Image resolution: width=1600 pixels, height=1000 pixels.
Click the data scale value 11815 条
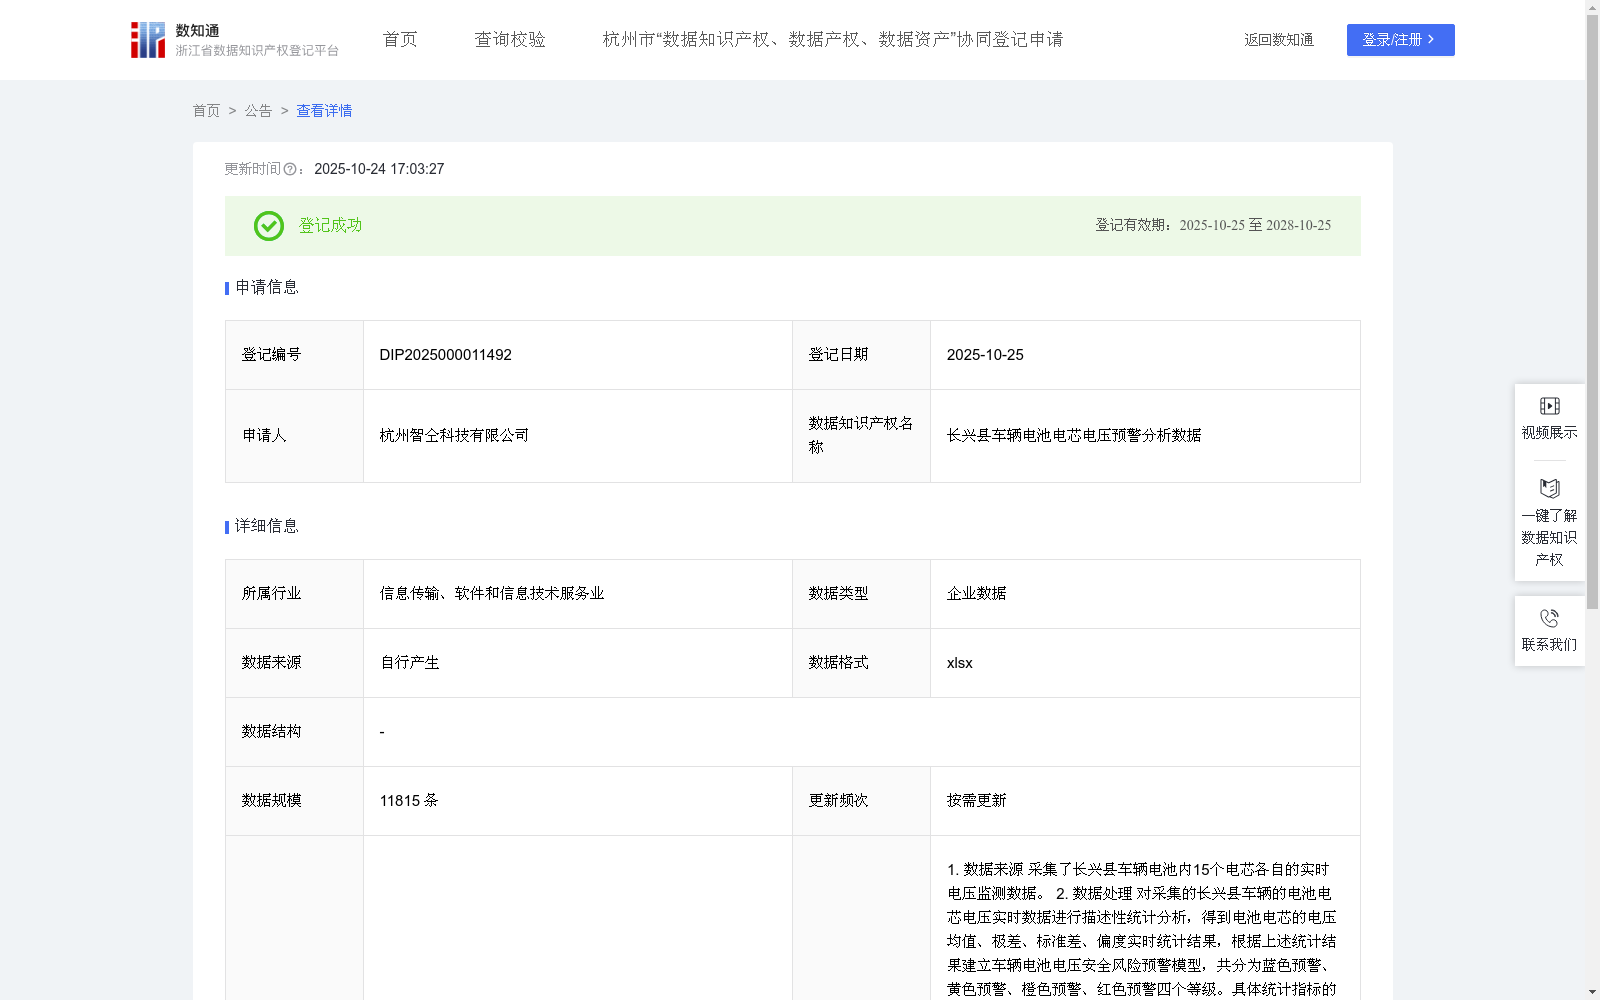[409, 801]
